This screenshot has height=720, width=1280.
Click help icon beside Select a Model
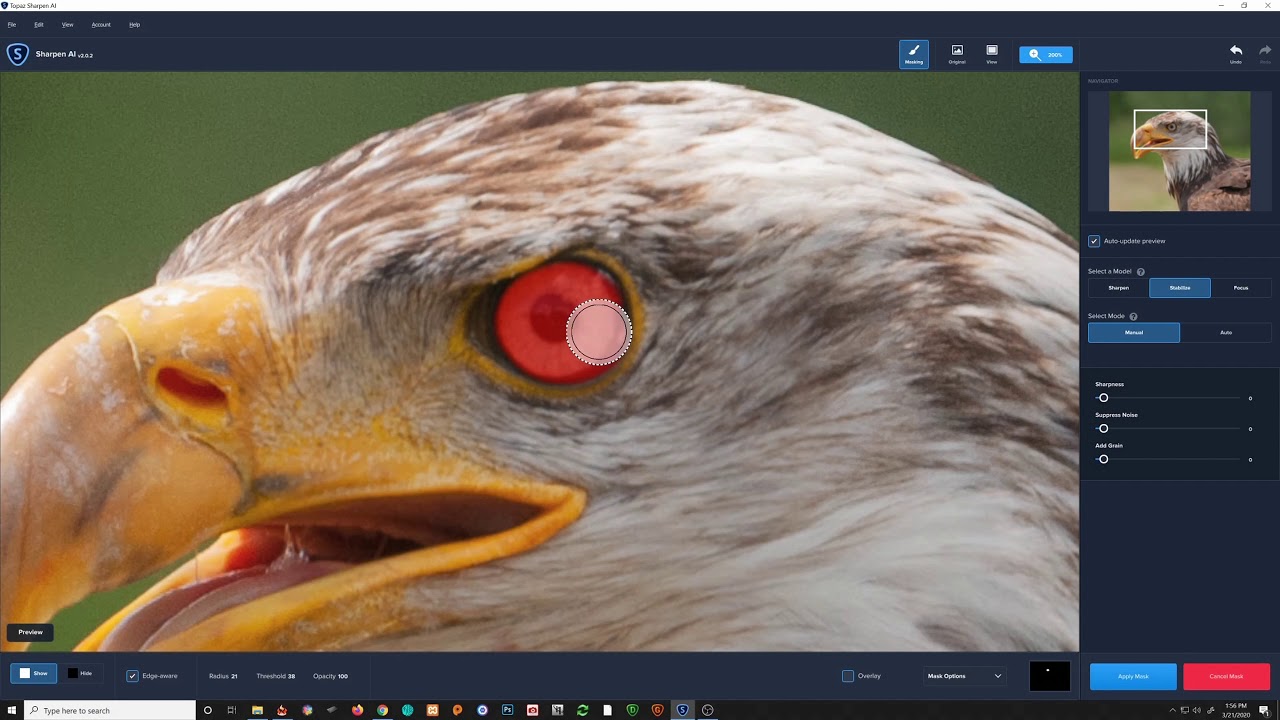(1141, 272)
